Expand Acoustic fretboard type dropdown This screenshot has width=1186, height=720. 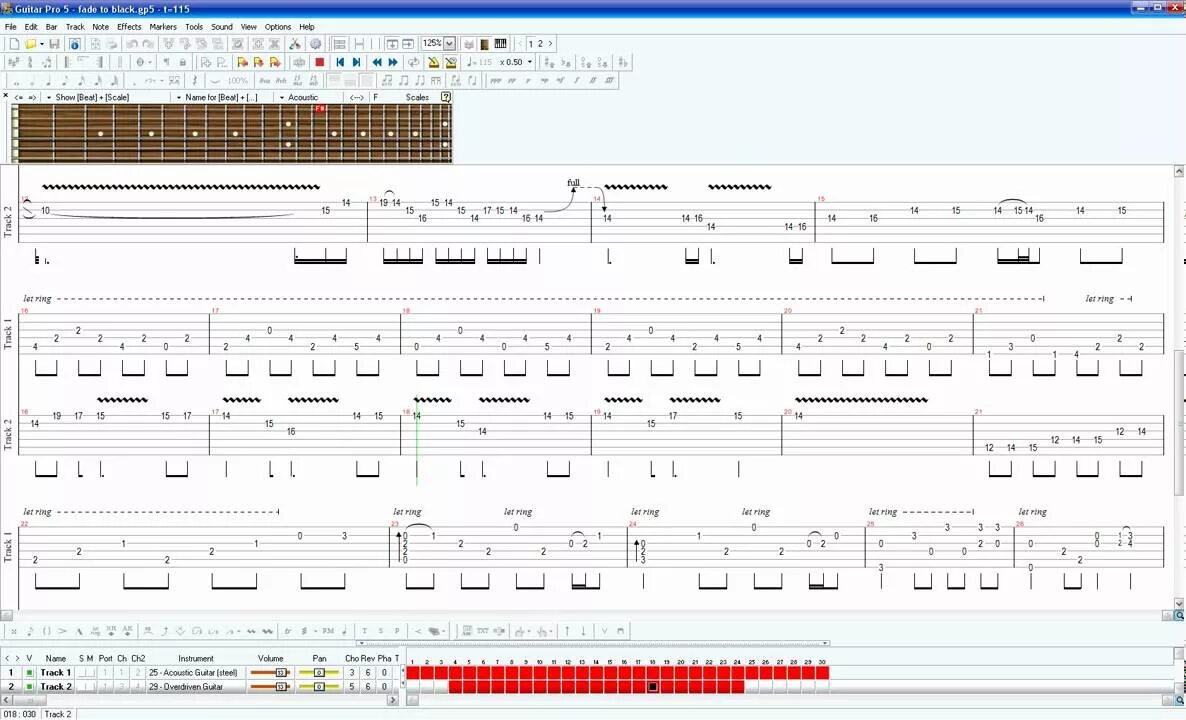[282, 98]
